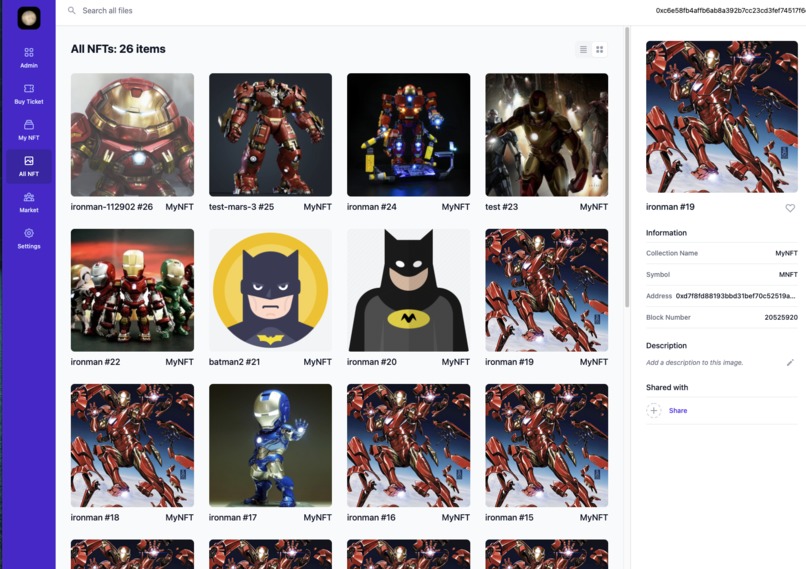The height and width of the screenshot is (569, 806).
Task: Switch to list view layout
Action: [x=583, y=49]
